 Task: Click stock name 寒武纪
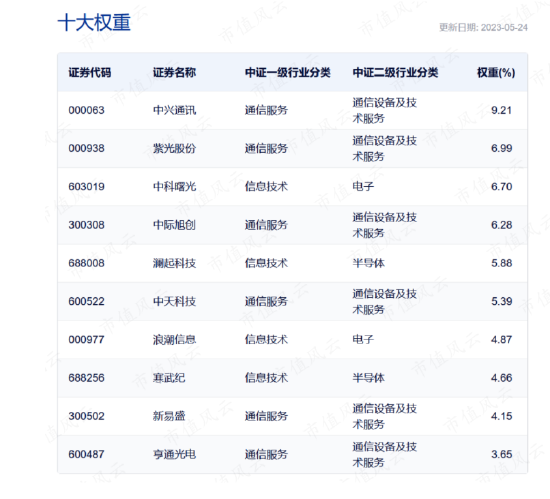click(x=169, y=378)
